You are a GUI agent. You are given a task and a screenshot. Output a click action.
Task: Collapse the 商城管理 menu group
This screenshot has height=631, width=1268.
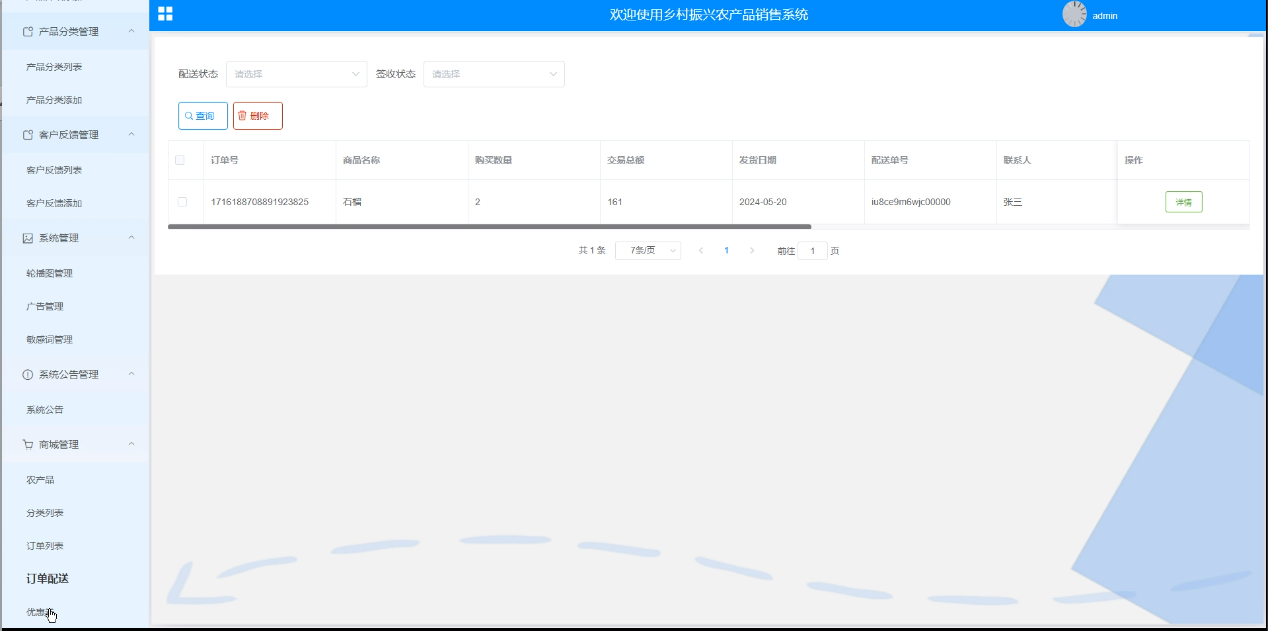tap(132, 445)
